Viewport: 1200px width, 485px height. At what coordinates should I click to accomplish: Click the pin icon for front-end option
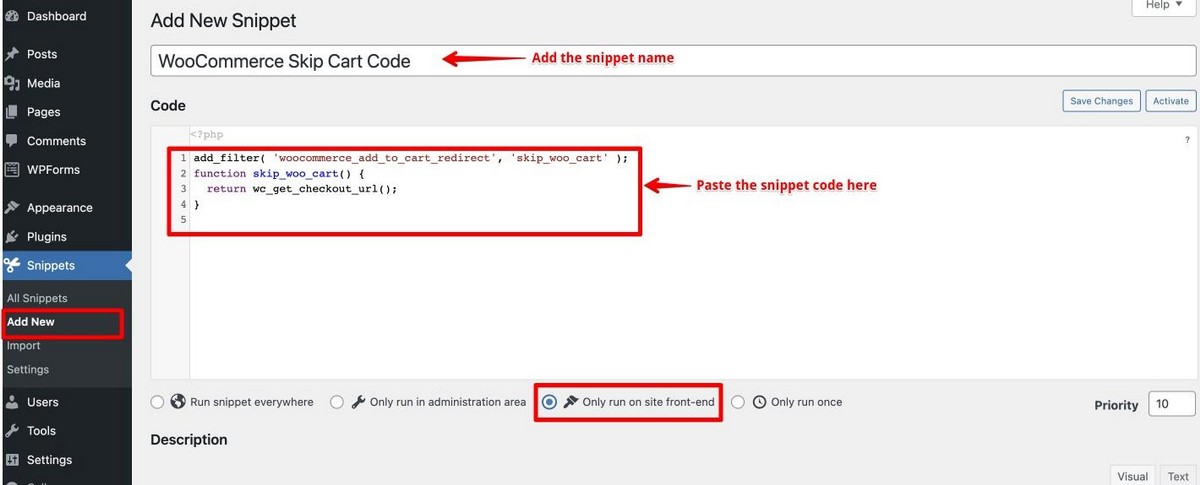click(x=571, y=402)
